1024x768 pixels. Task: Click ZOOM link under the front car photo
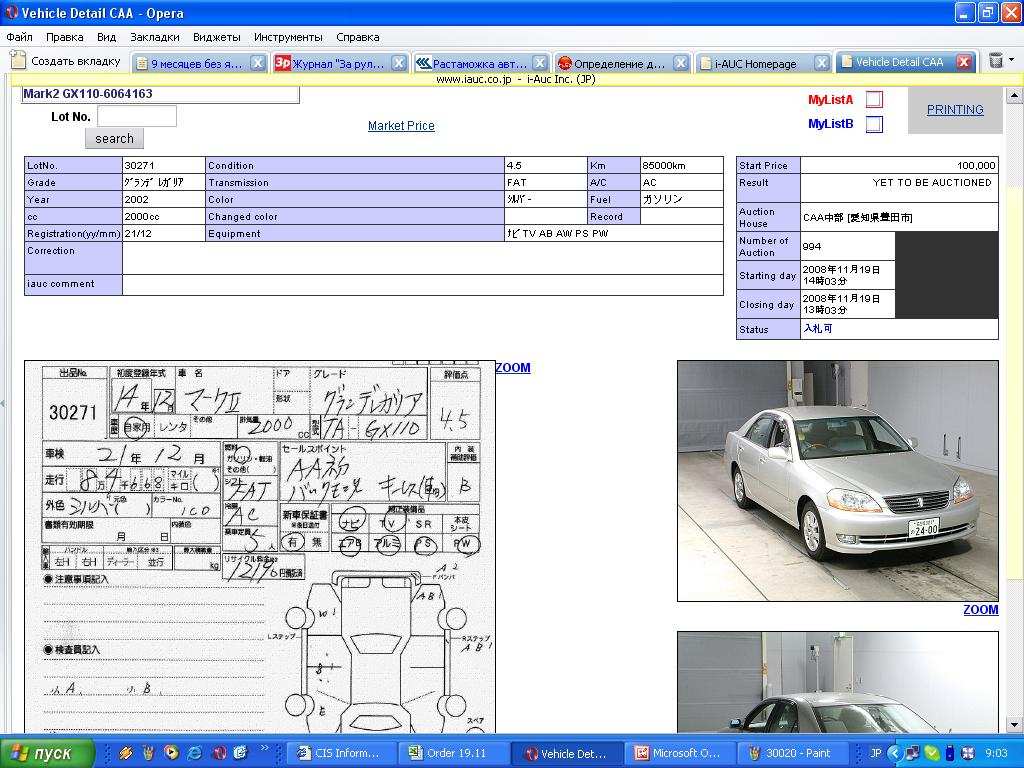click(x=981, y=610)
